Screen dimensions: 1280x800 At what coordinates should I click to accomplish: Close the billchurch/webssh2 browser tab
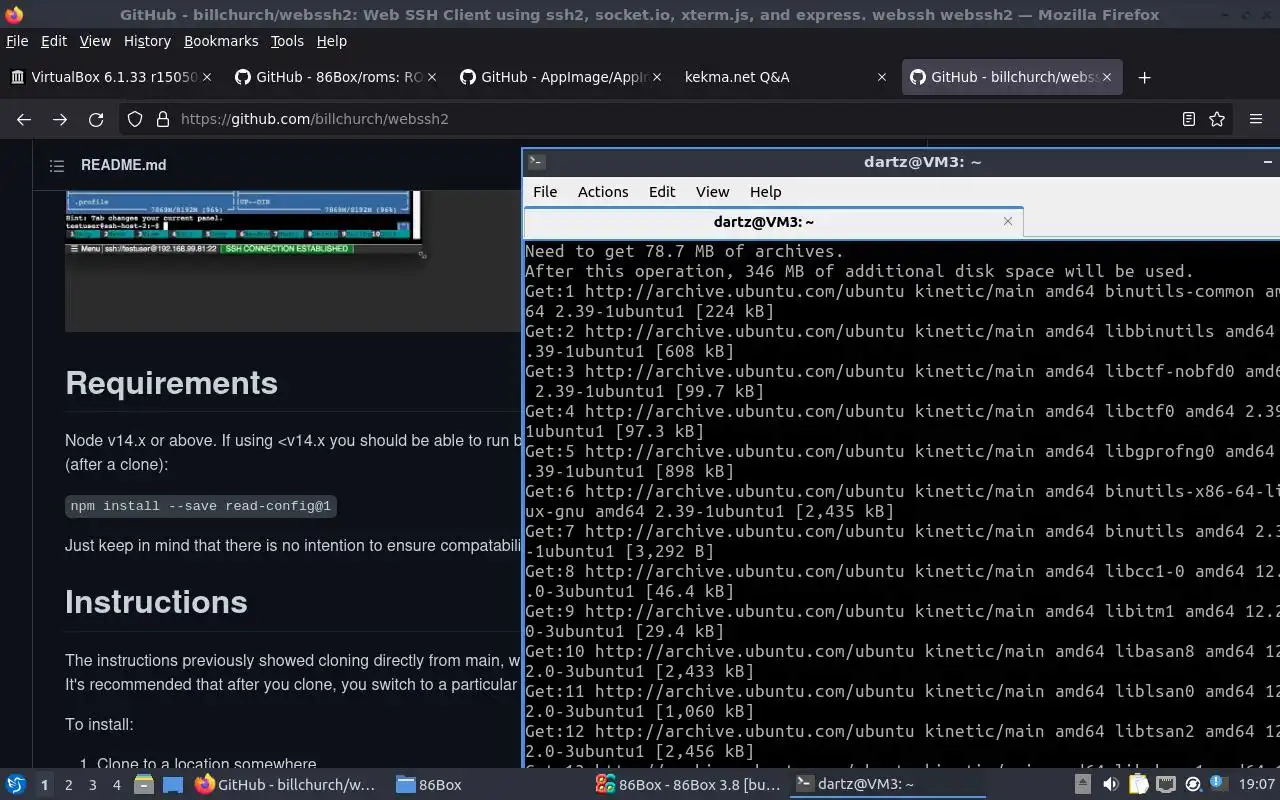coord(1107,77)
